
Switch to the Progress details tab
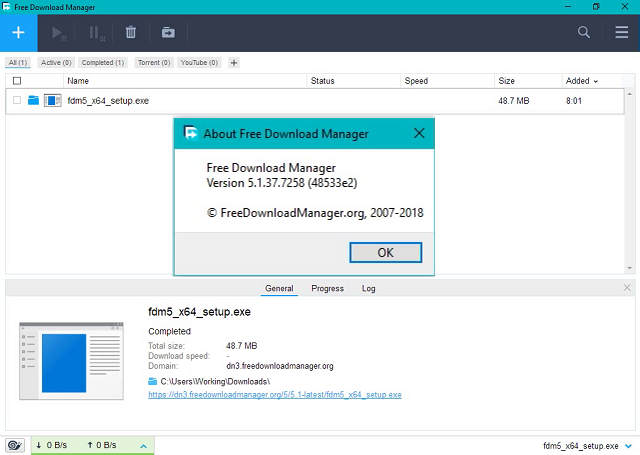coord(327,288)
